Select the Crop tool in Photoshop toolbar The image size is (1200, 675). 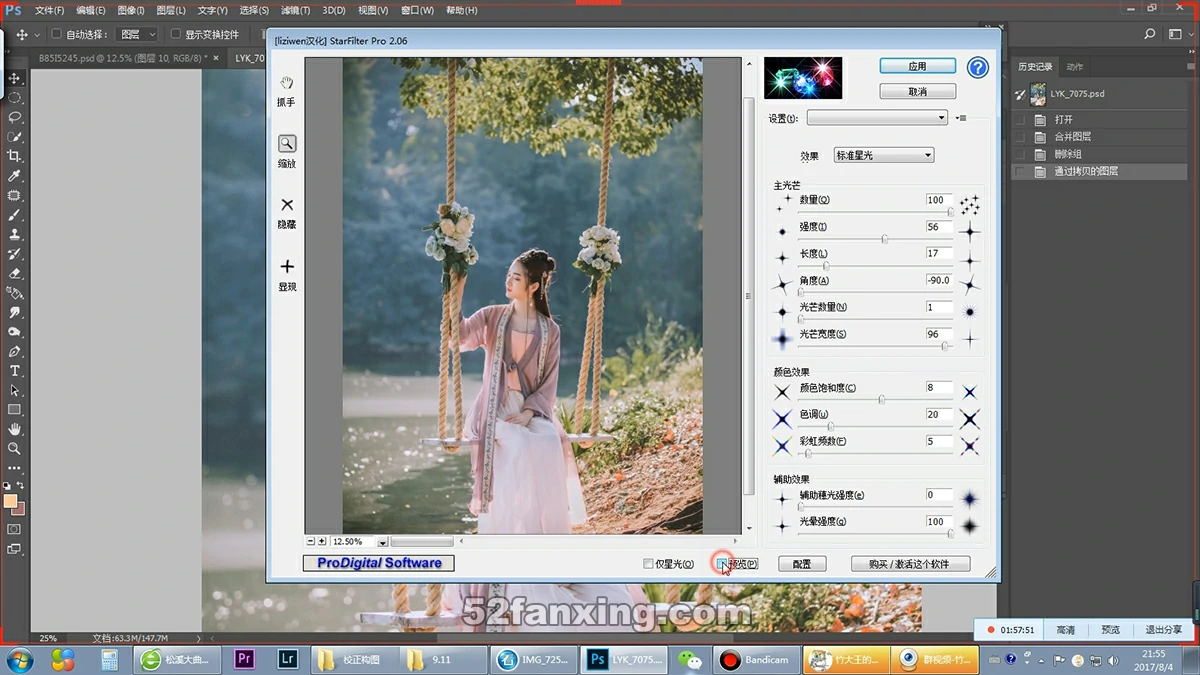point(14,156)
